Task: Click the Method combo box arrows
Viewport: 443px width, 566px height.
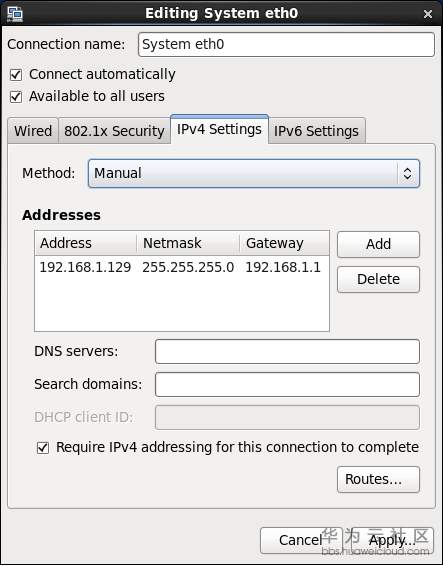Action: [408, 173]
